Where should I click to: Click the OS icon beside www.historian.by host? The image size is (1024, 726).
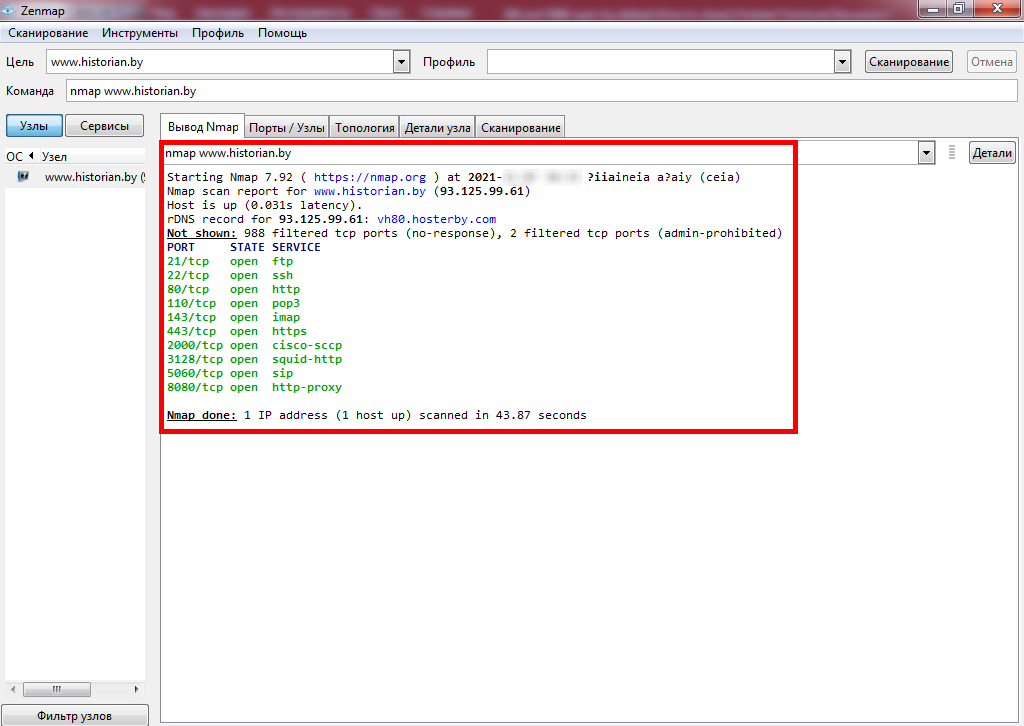[23, 177]
